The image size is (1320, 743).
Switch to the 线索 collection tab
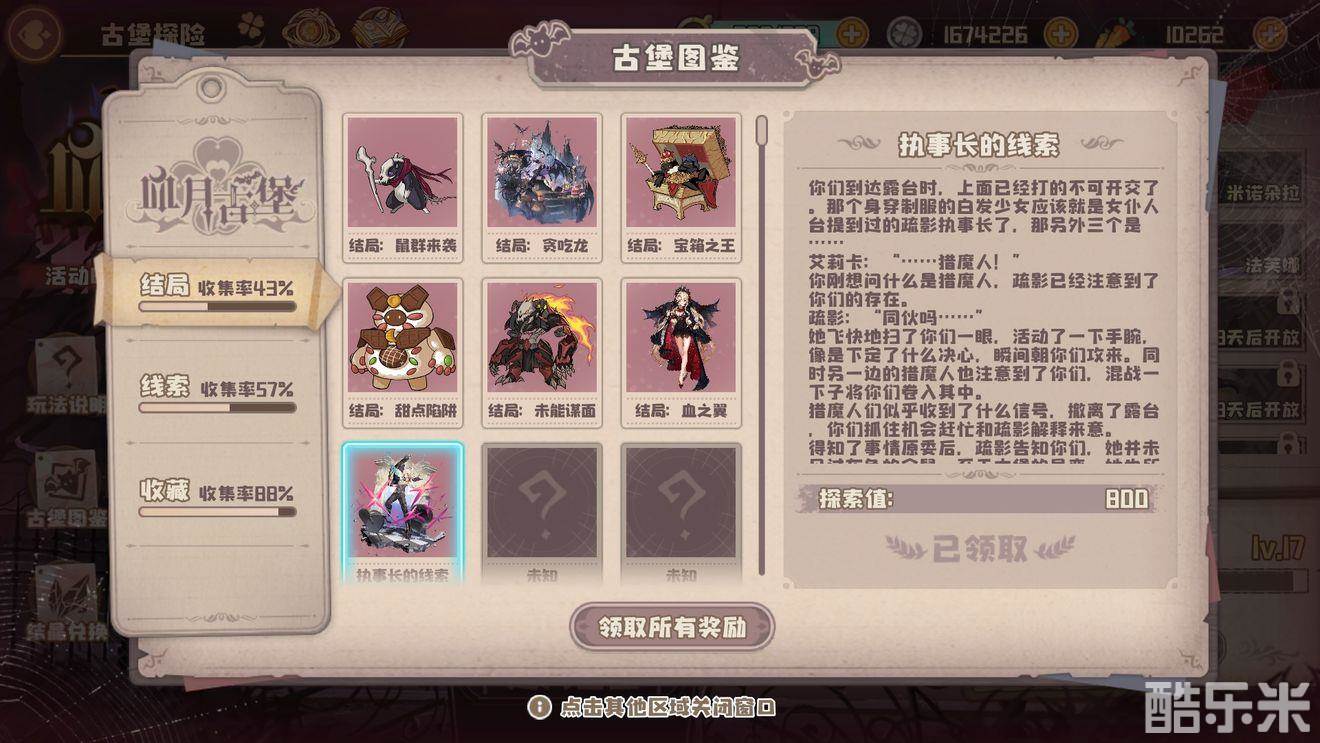point(217,395)
